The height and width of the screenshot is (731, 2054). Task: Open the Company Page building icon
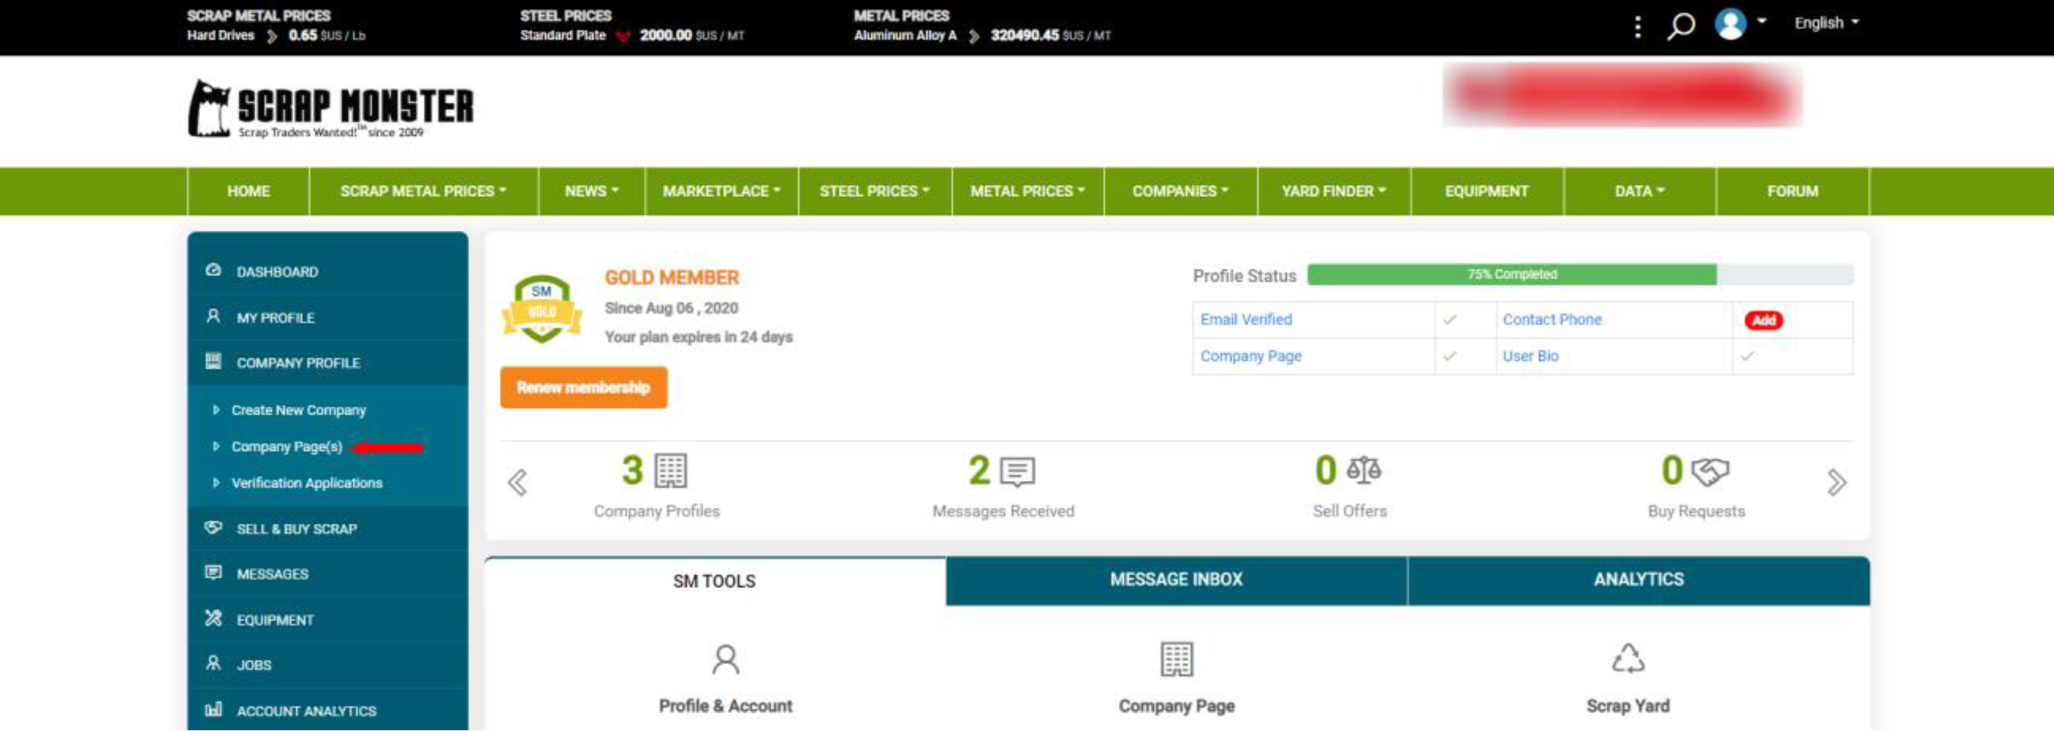click(1176, 659)
